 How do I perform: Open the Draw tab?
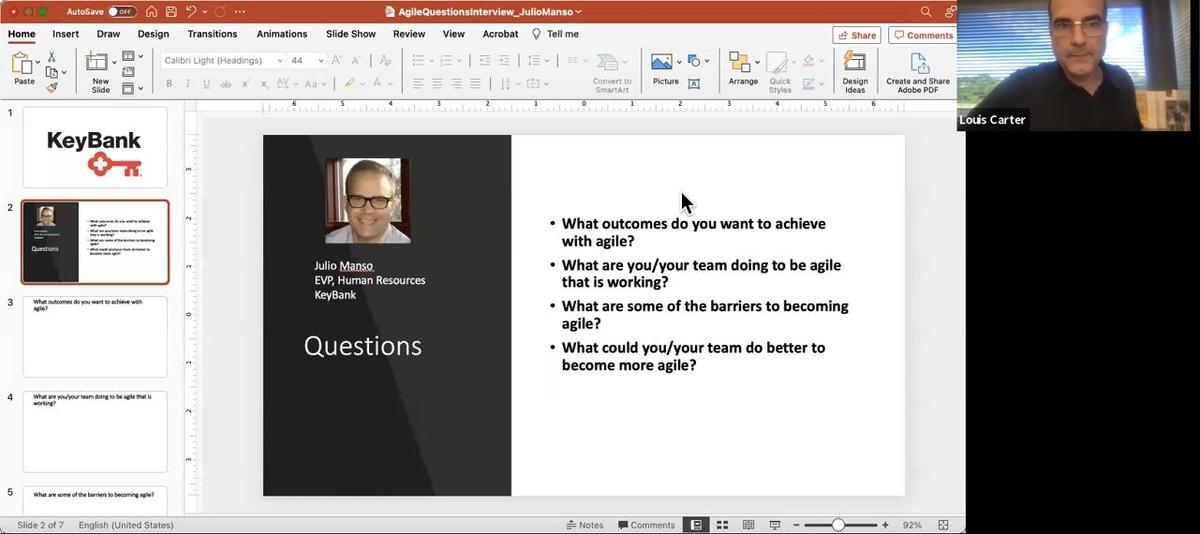[108, 34]
